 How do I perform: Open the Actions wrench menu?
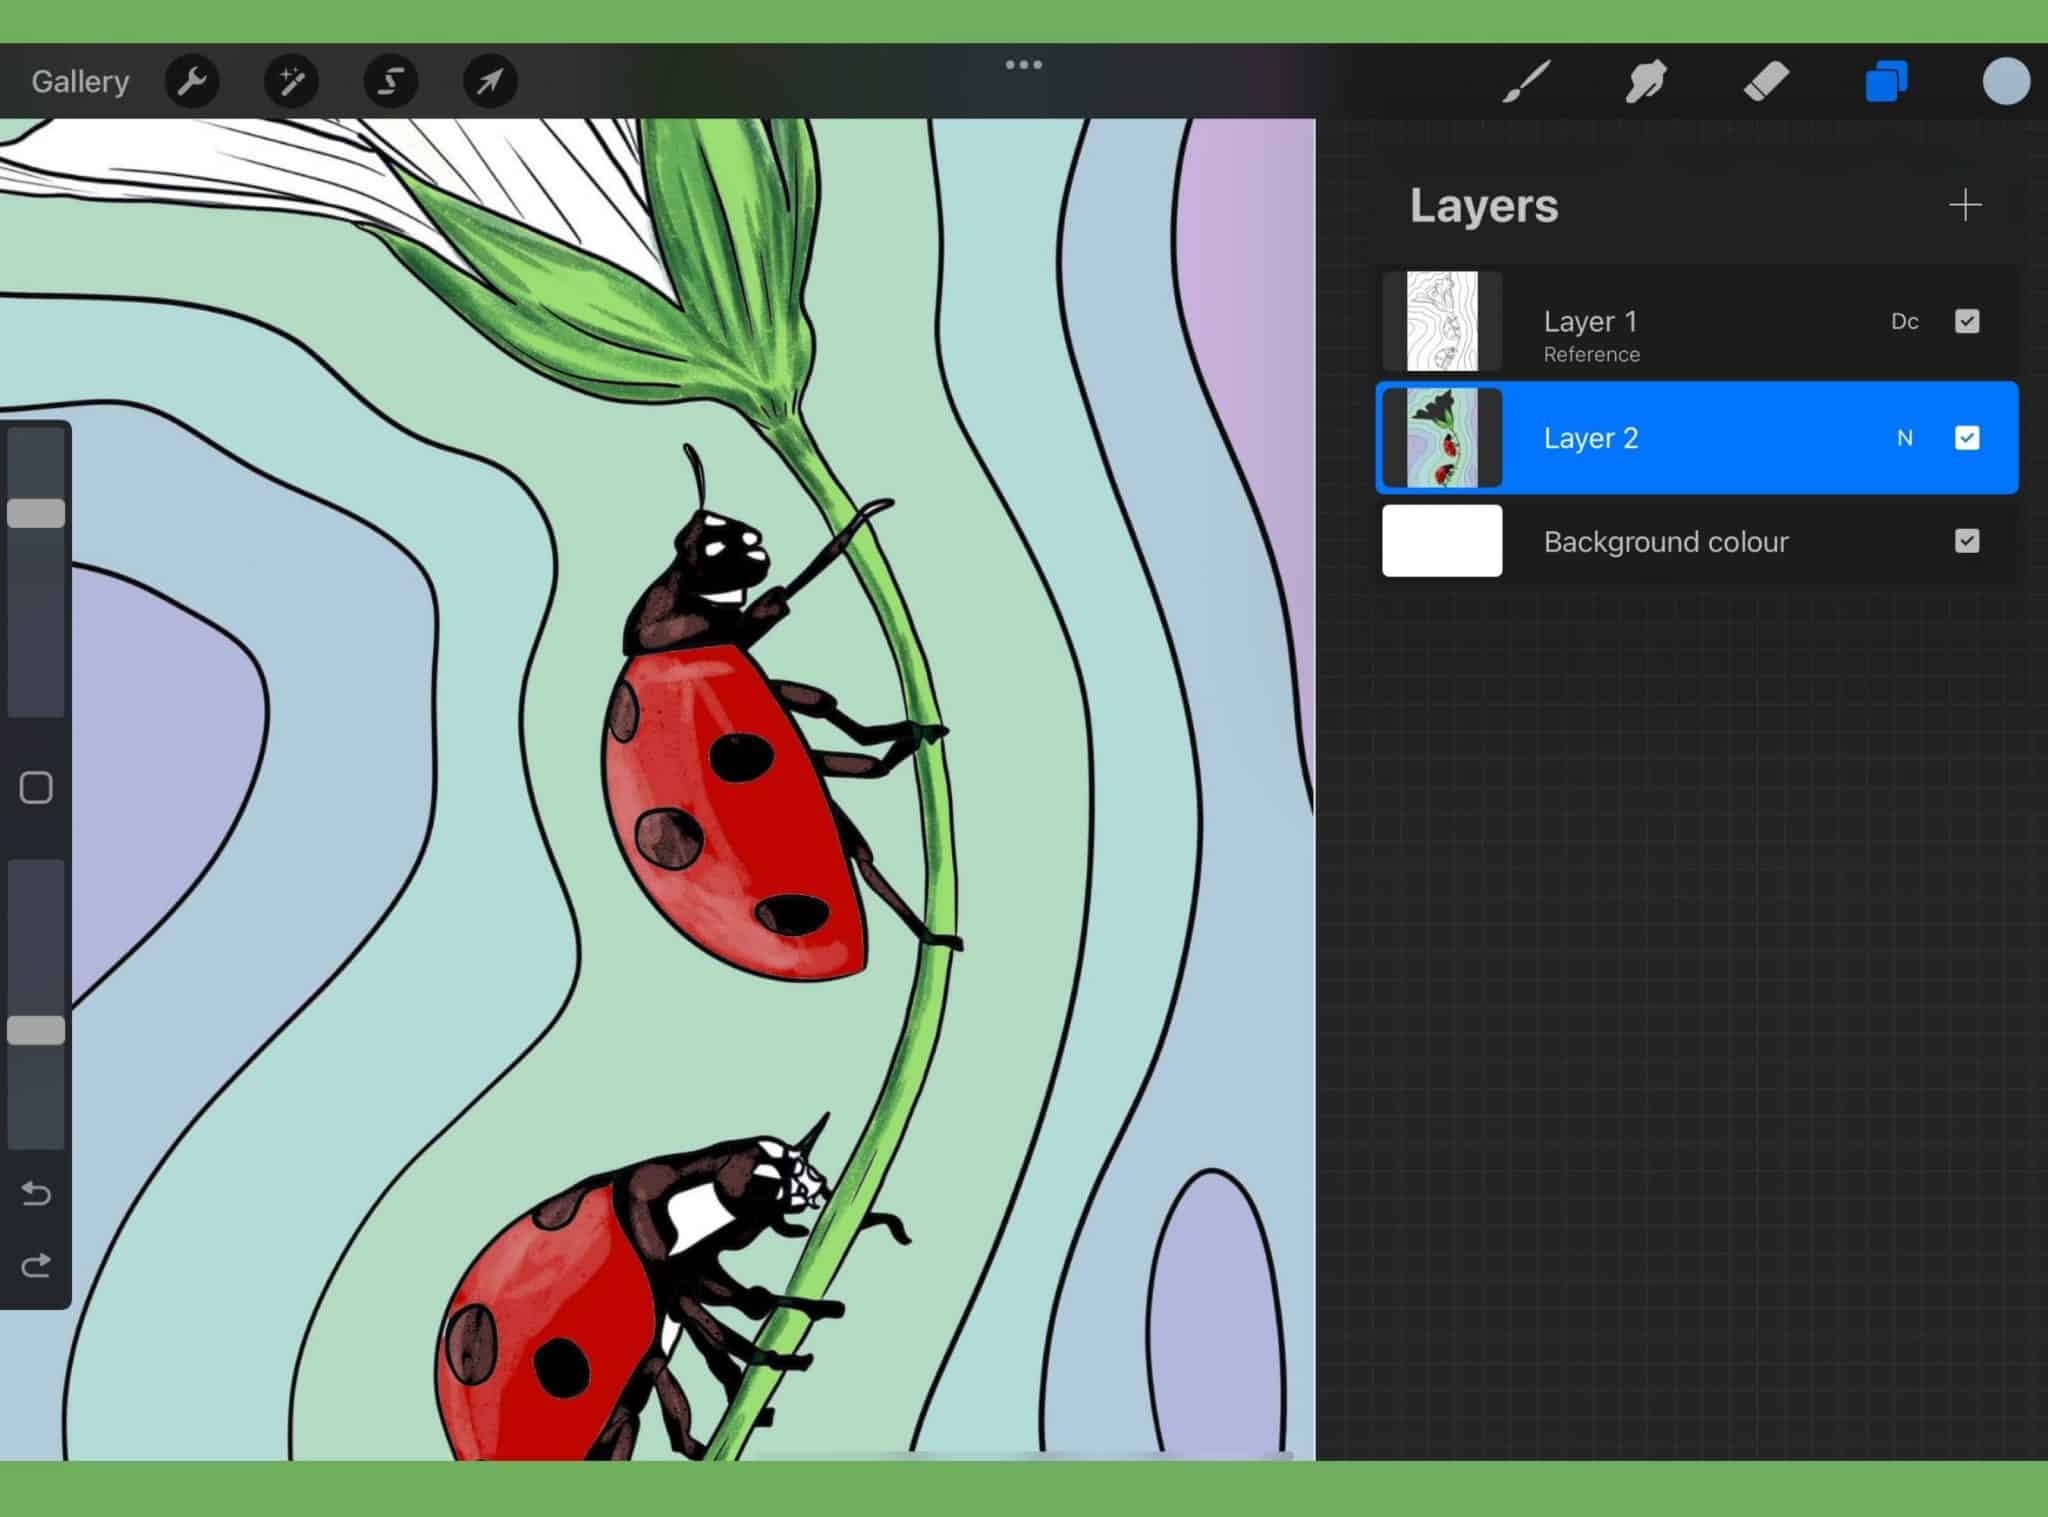click(x=193, y=81)
